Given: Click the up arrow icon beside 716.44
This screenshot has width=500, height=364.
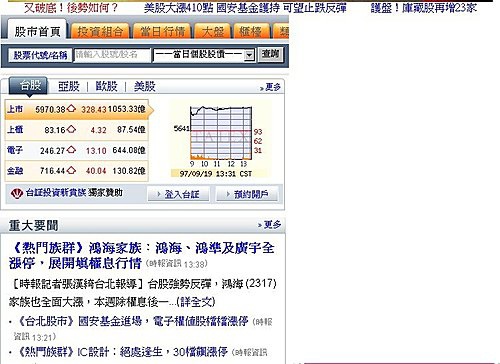Looking at the screenshot, I should 71,171.
